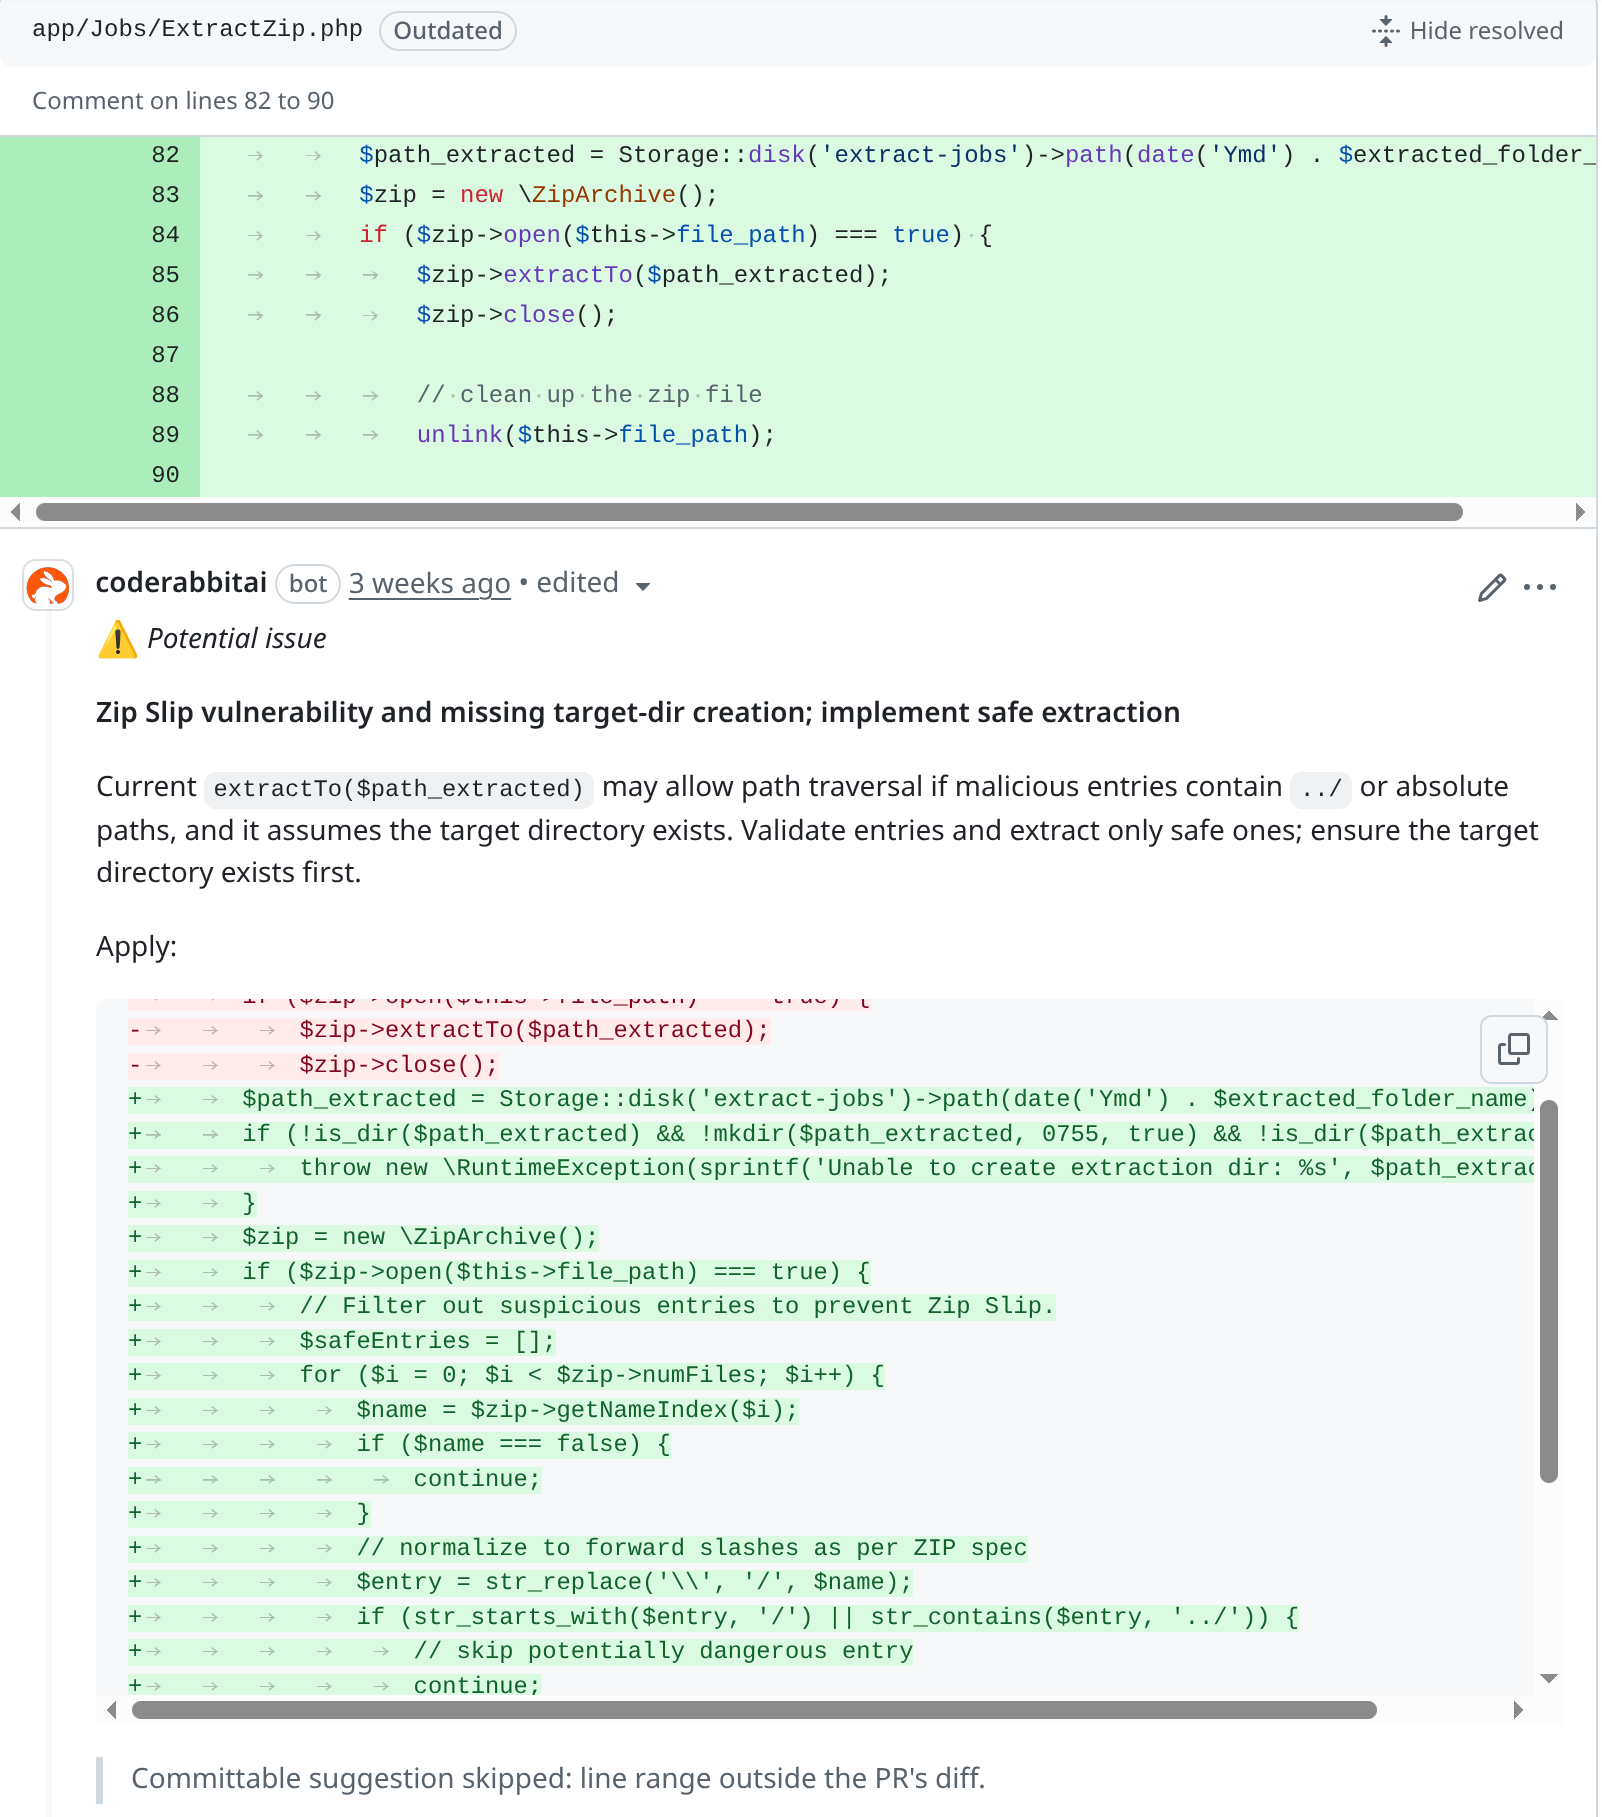Image resolution: width=1602 pixels, height=1817 pixels.
Task: Click the 'unlink($this->file_path);' code line
Action: coord(596,435)
